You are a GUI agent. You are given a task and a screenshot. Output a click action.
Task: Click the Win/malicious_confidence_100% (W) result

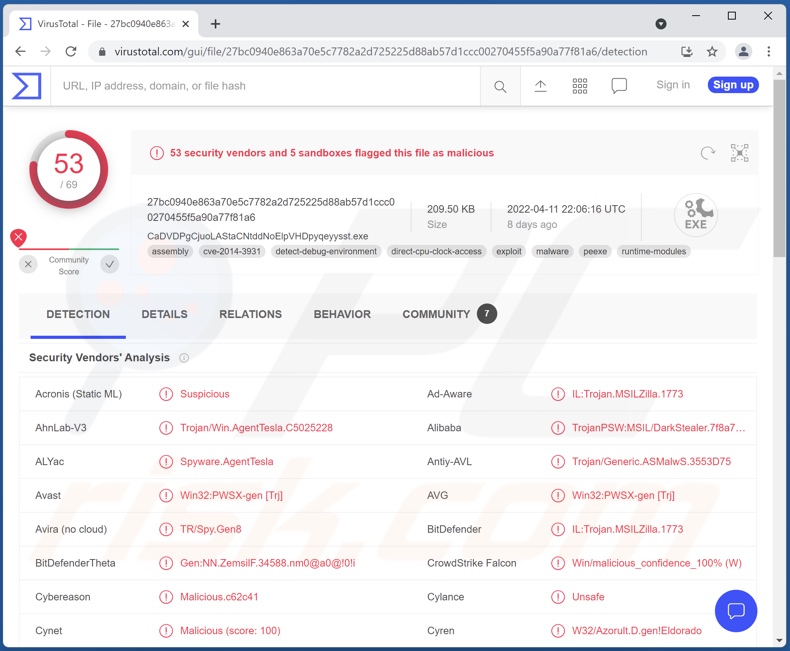tap(656, 563)
